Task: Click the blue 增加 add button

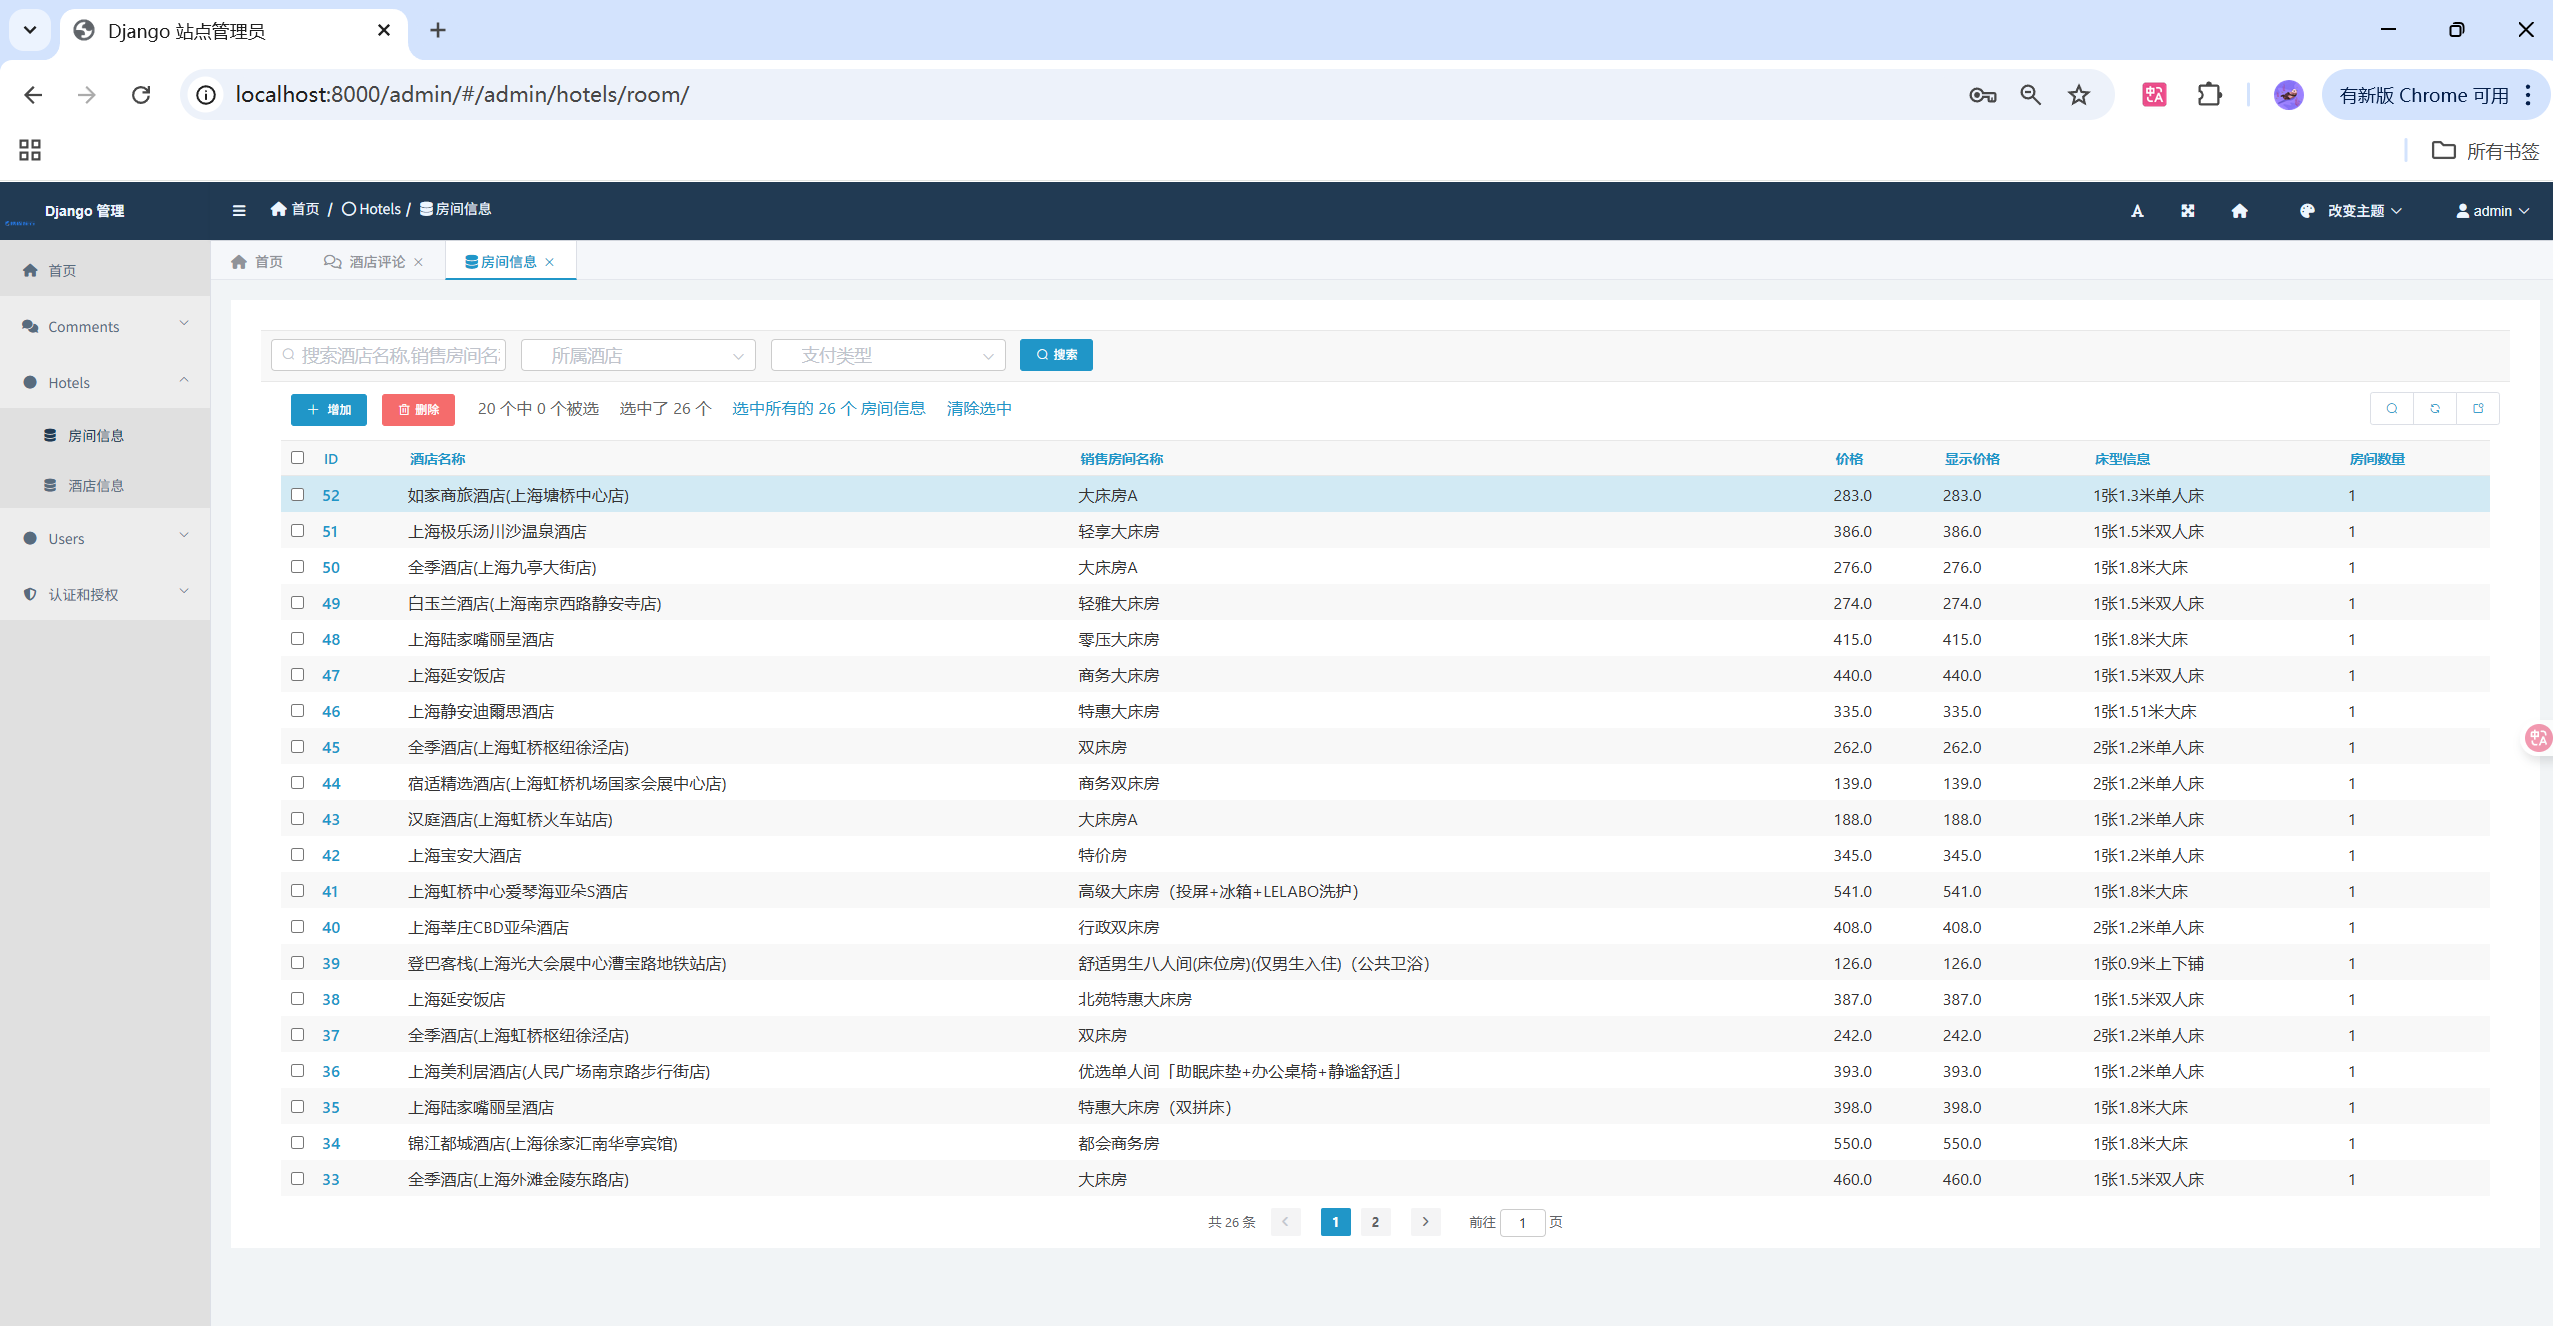Action: [x=329, y=410]
